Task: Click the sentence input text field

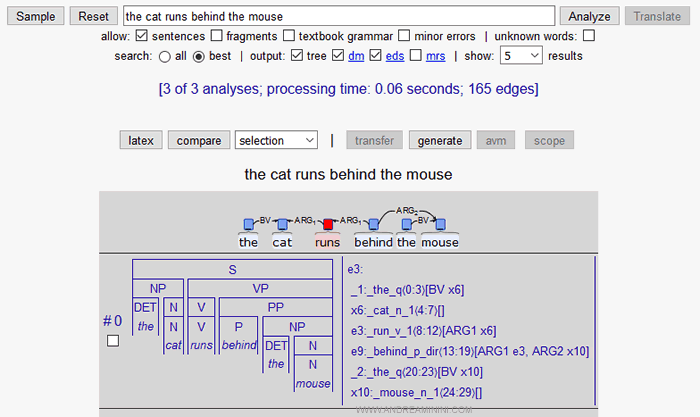Action: pos(338,16)
